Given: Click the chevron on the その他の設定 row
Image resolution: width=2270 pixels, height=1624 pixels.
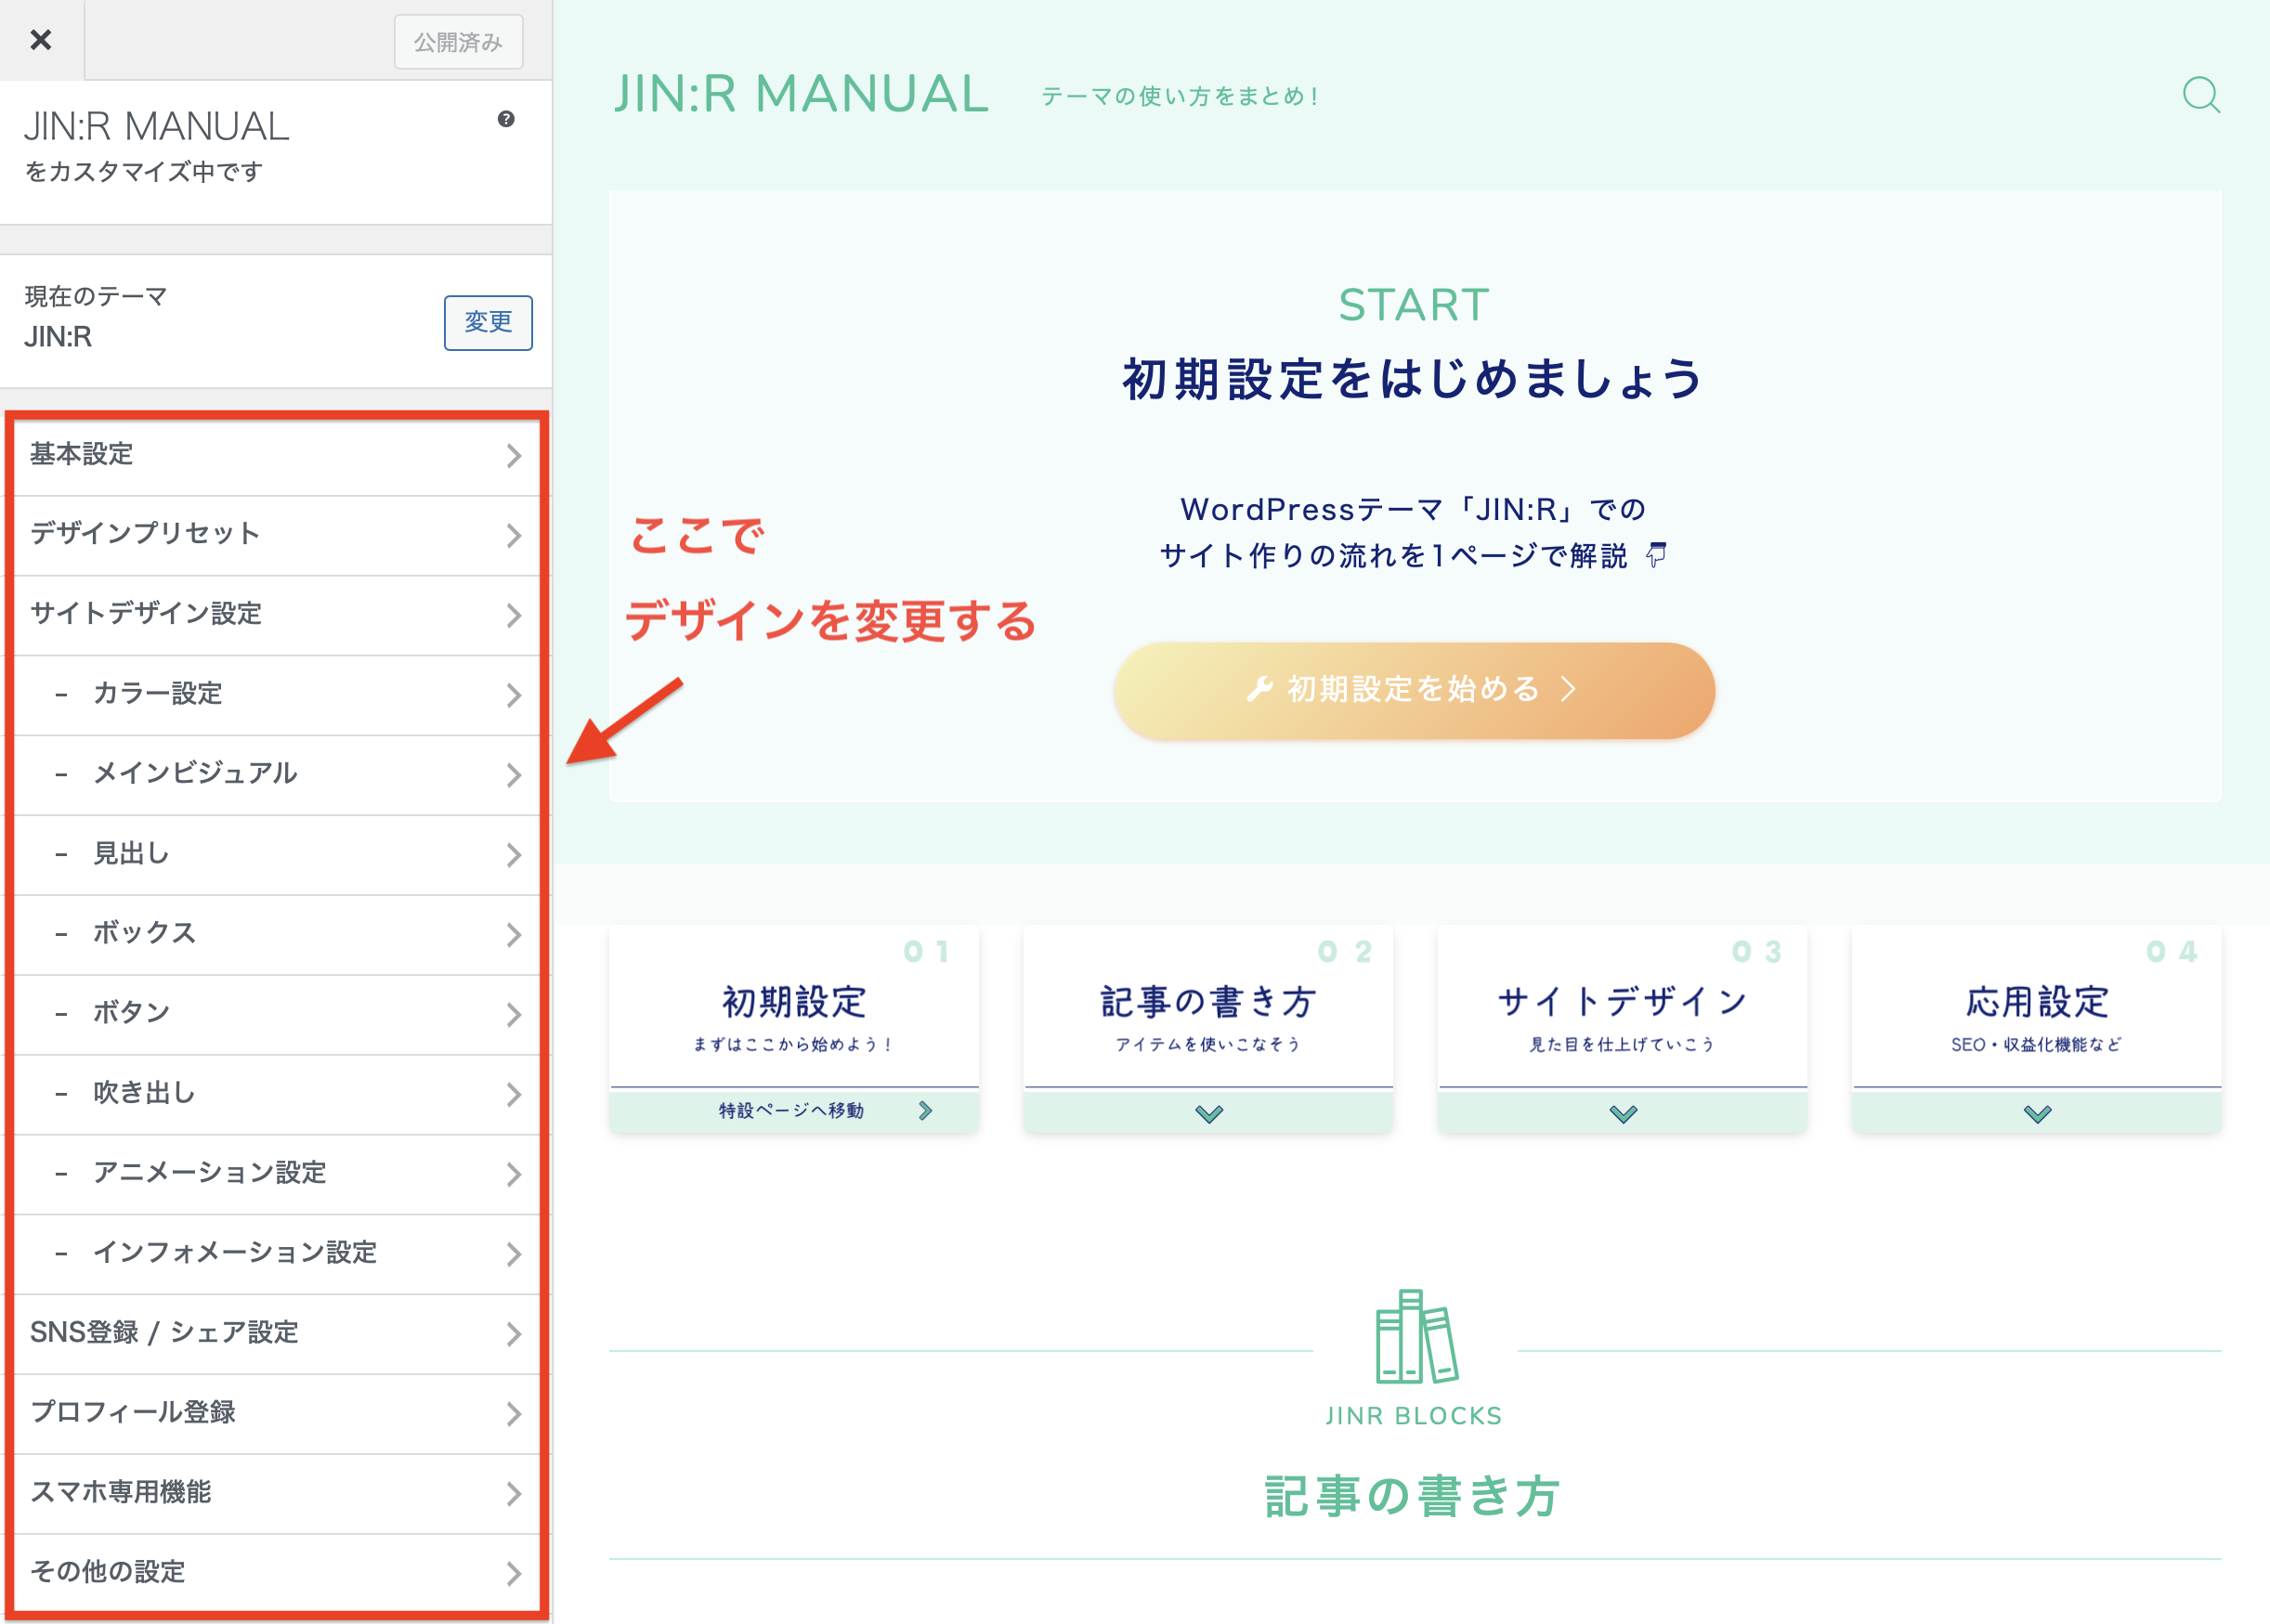Looking at the screenshot, I should click(514, 1574).
